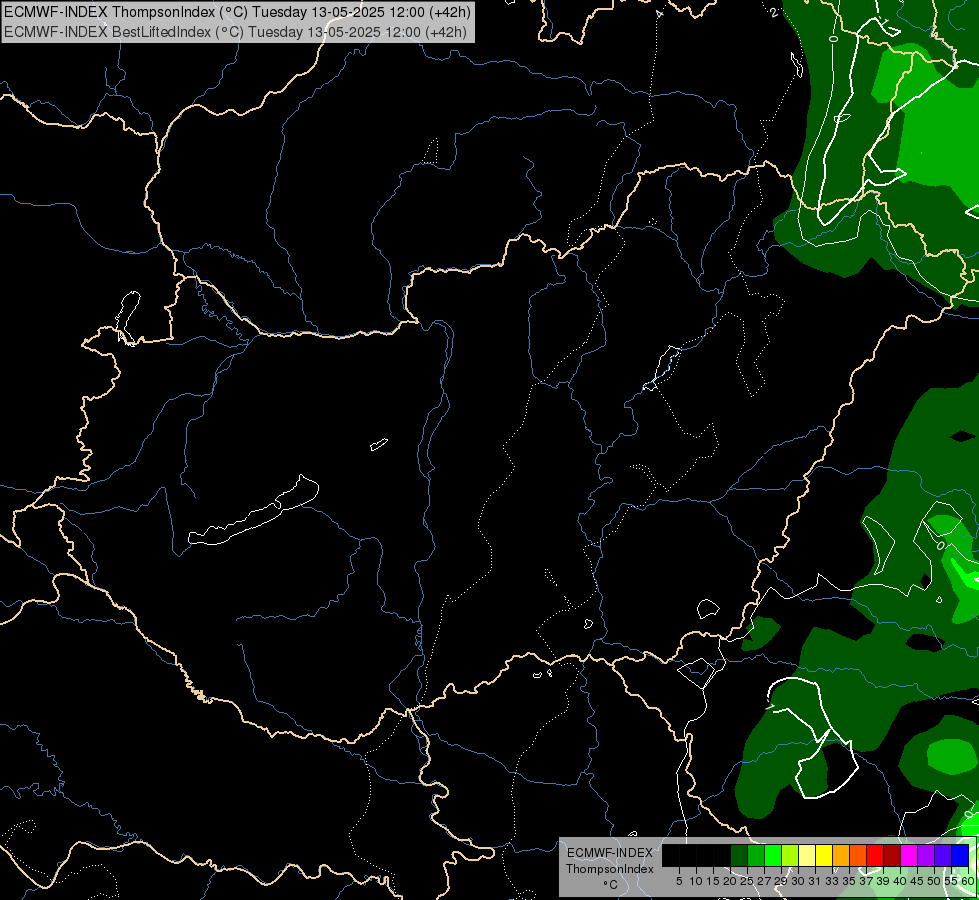Click the legend tick value 20
The height and width of the screenshot is (900, 979).
(730, 881)
